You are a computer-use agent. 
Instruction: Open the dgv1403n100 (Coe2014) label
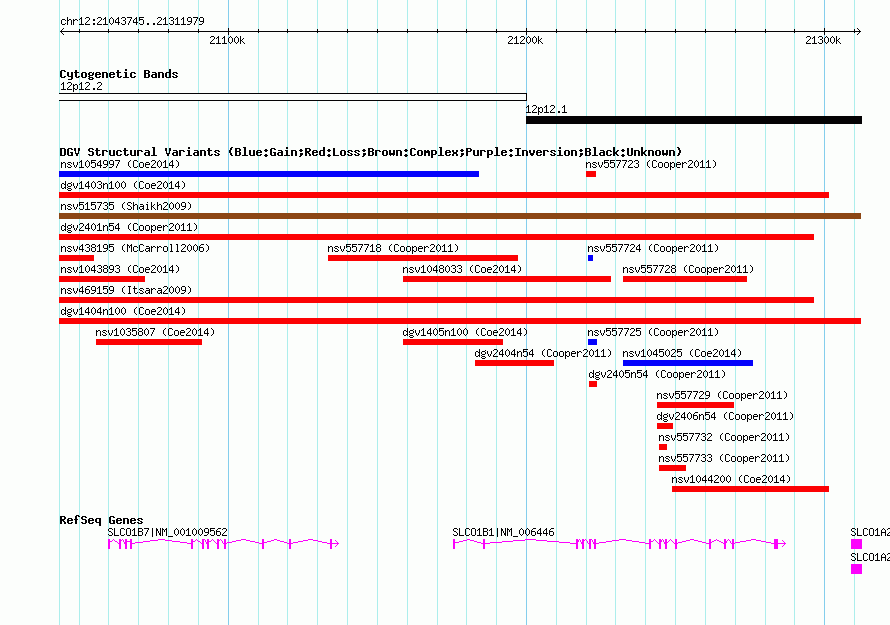(x=123, y=185)
